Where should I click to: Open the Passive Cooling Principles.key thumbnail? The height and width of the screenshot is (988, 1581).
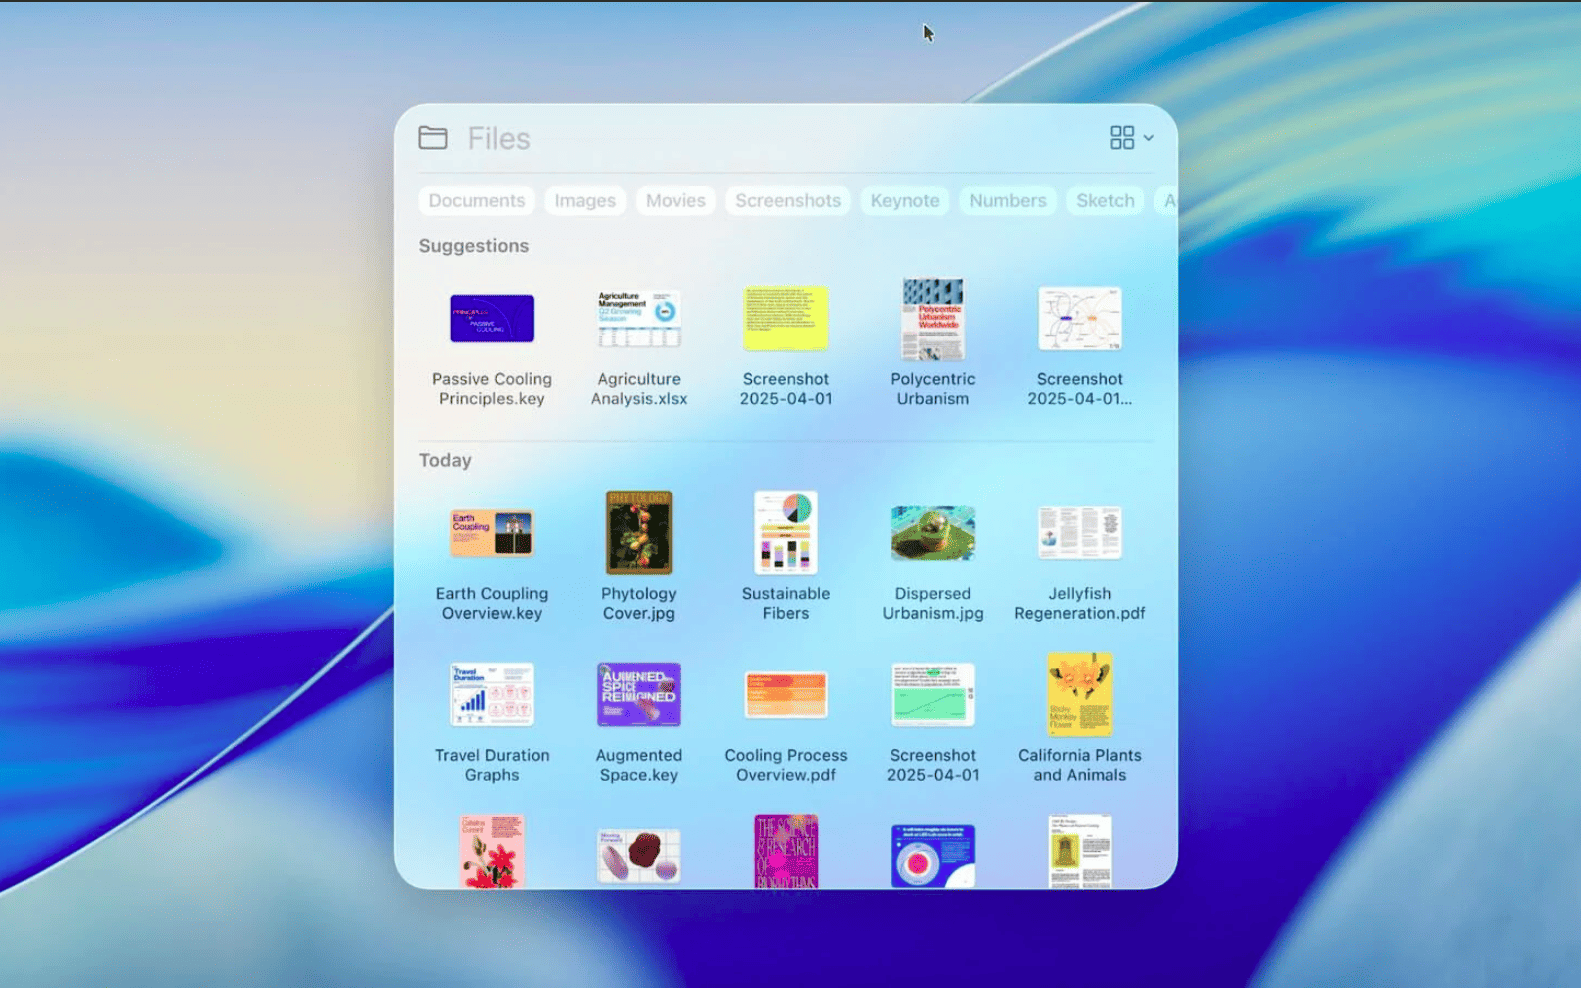click(492, 318)
